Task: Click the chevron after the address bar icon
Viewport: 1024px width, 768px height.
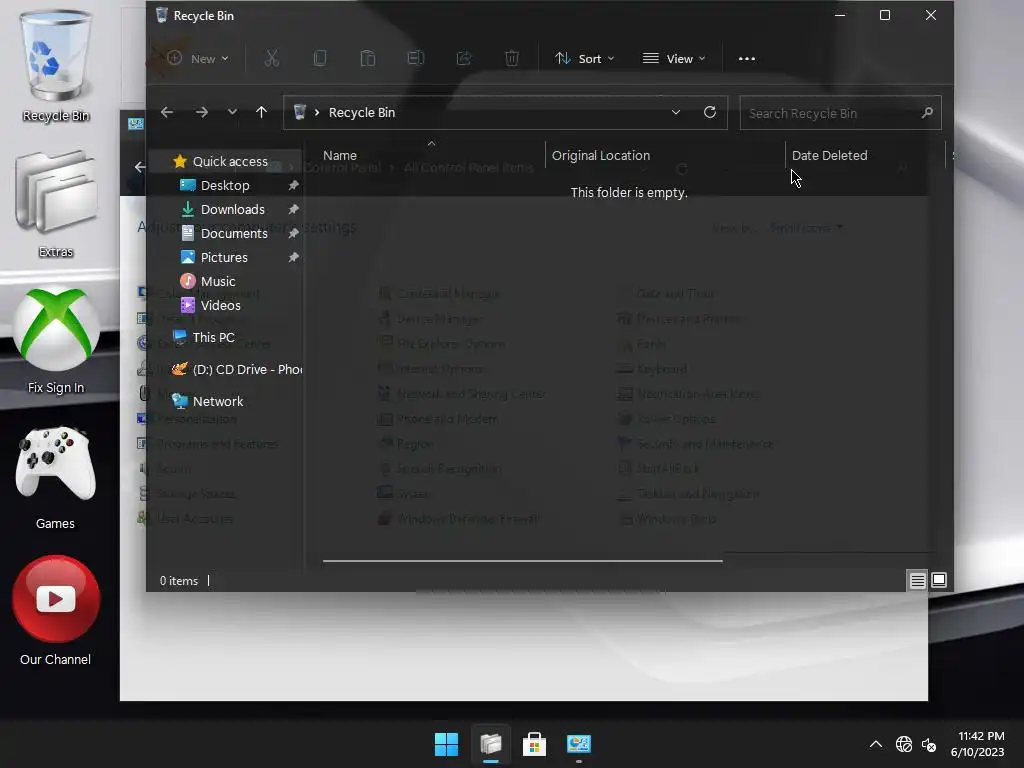Action: pos(317,112)
